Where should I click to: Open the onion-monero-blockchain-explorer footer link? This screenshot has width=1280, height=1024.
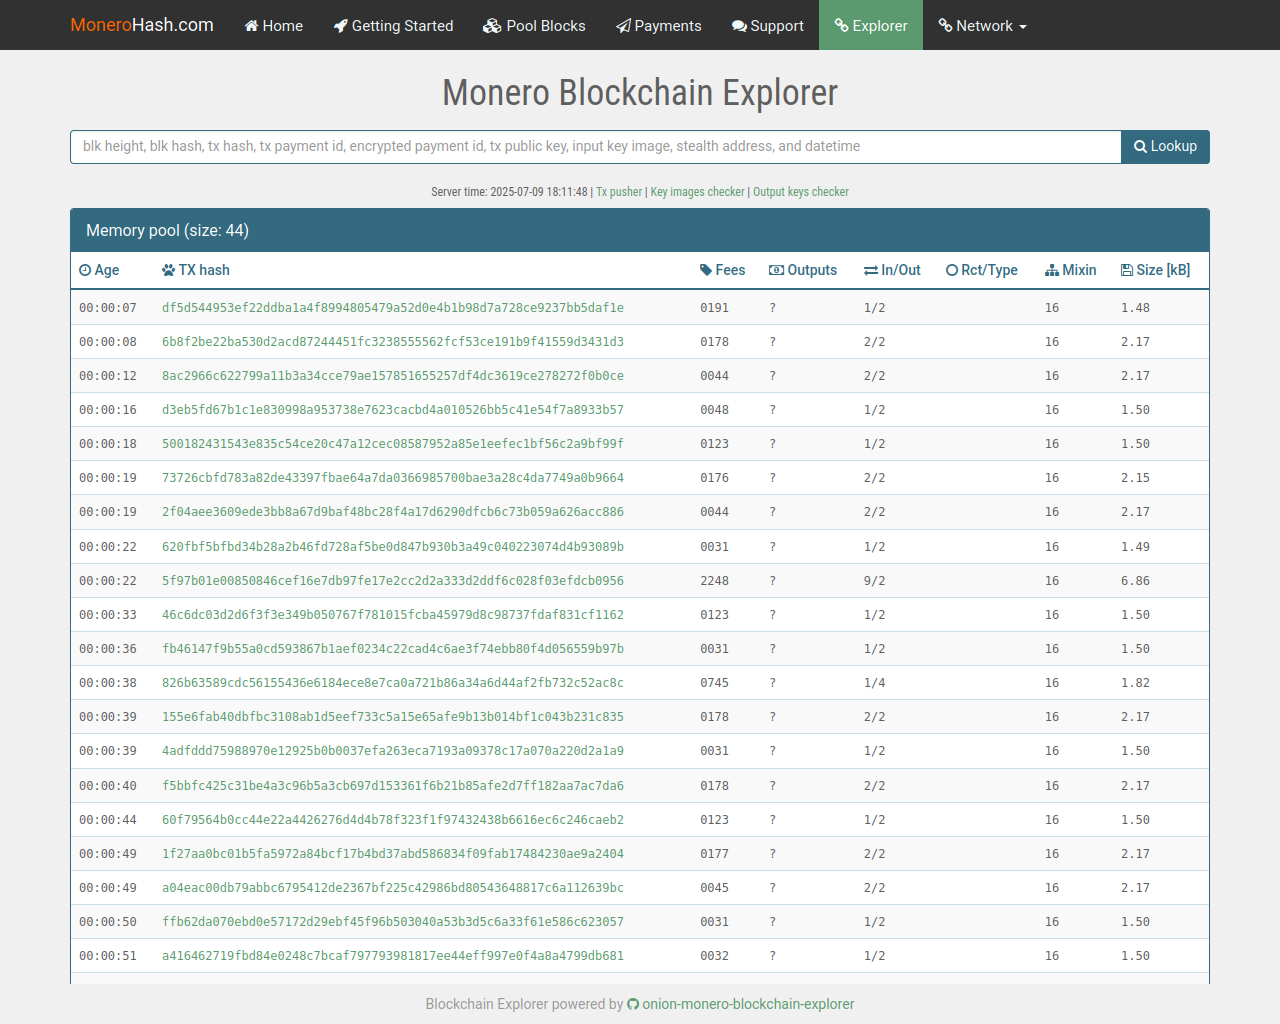point(748,1004)
